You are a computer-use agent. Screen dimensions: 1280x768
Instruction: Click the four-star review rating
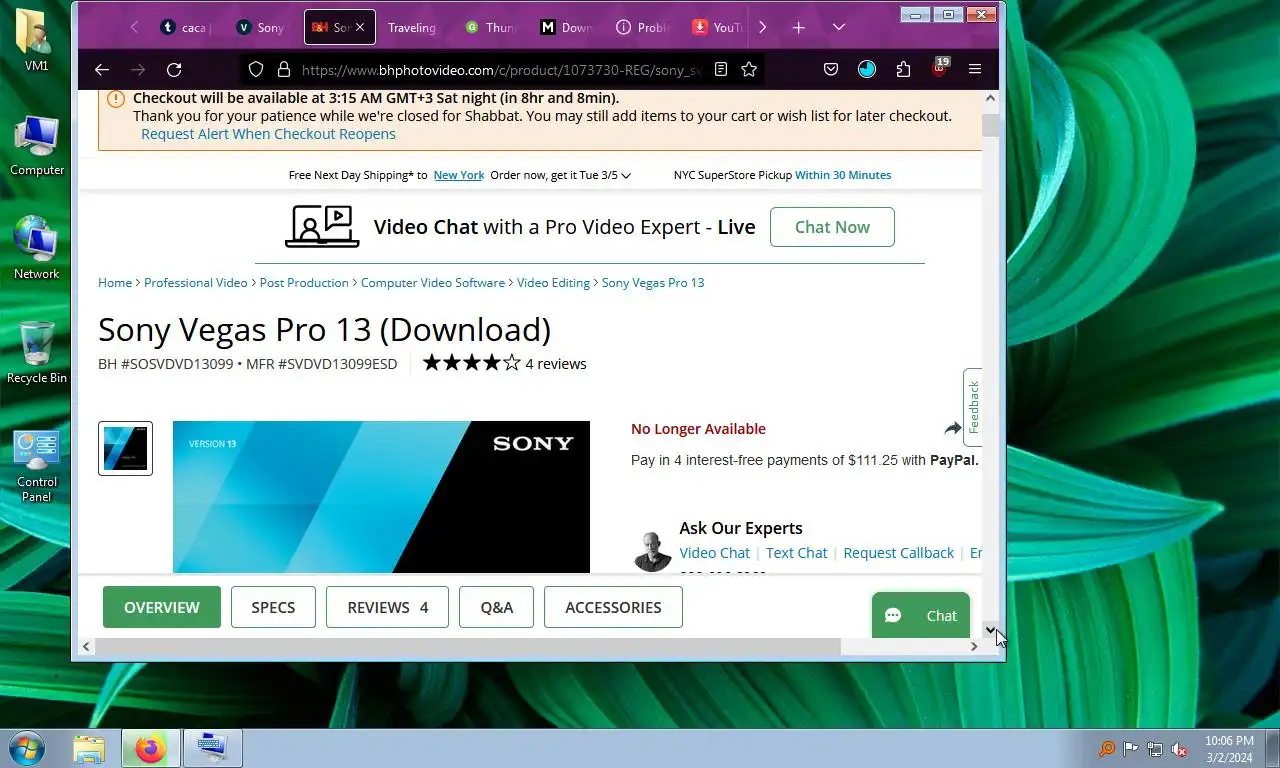pos(471,363)
